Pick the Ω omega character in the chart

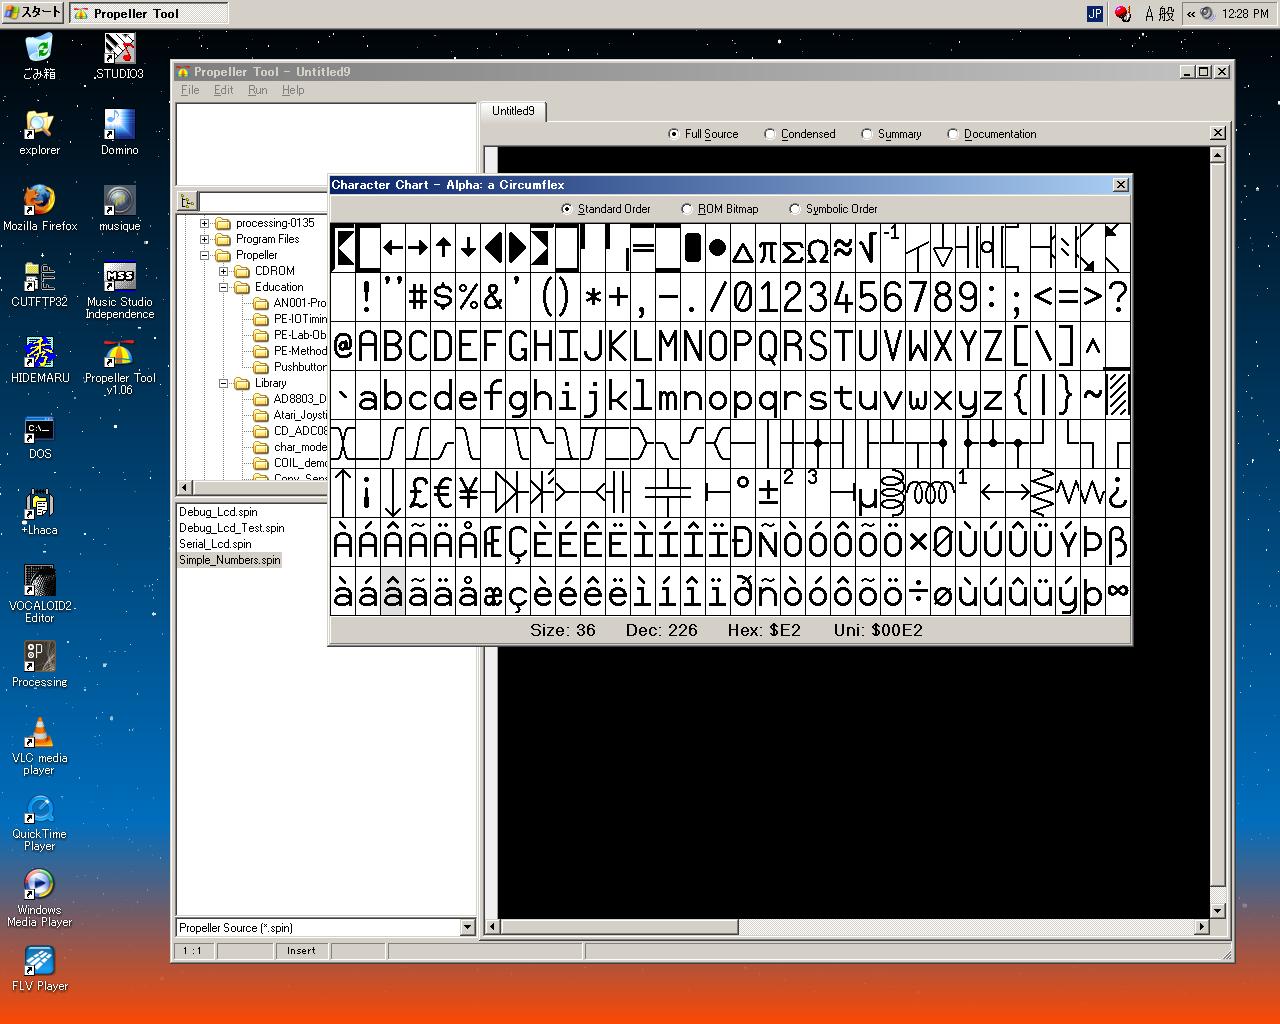coord(818,248)
